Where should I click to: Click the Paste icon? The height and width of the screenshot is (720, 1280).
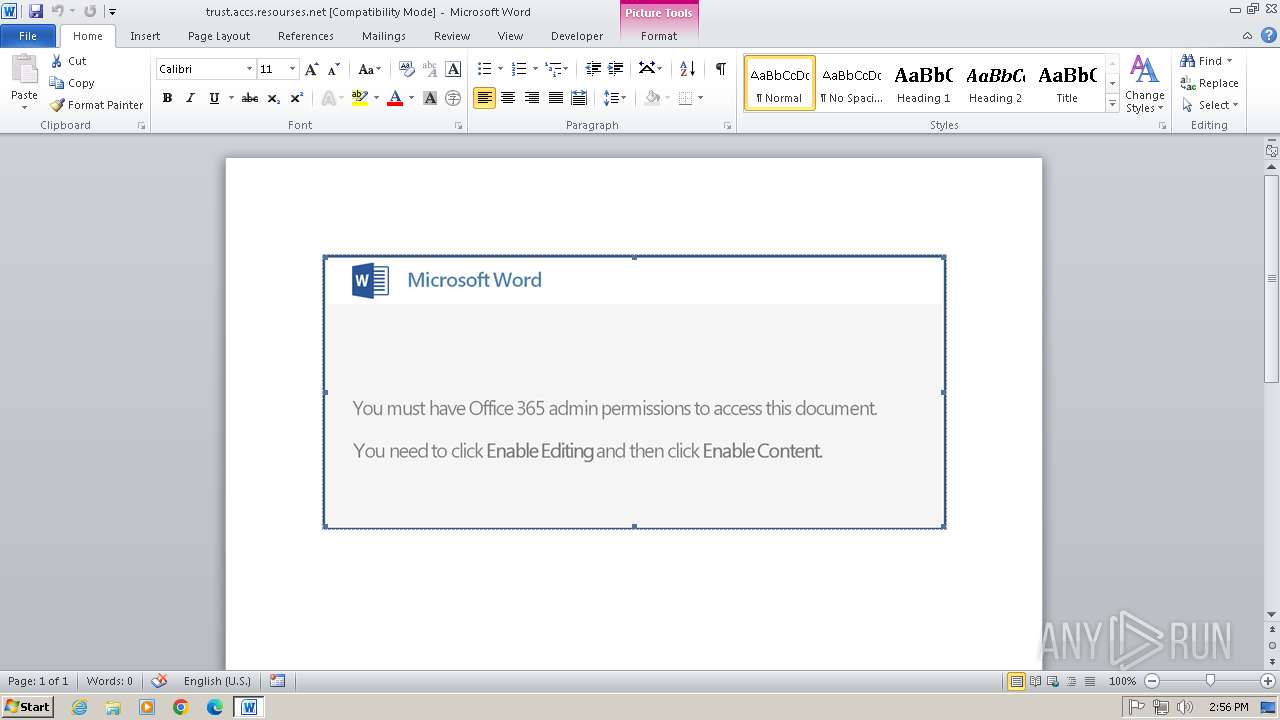(24, 70)
